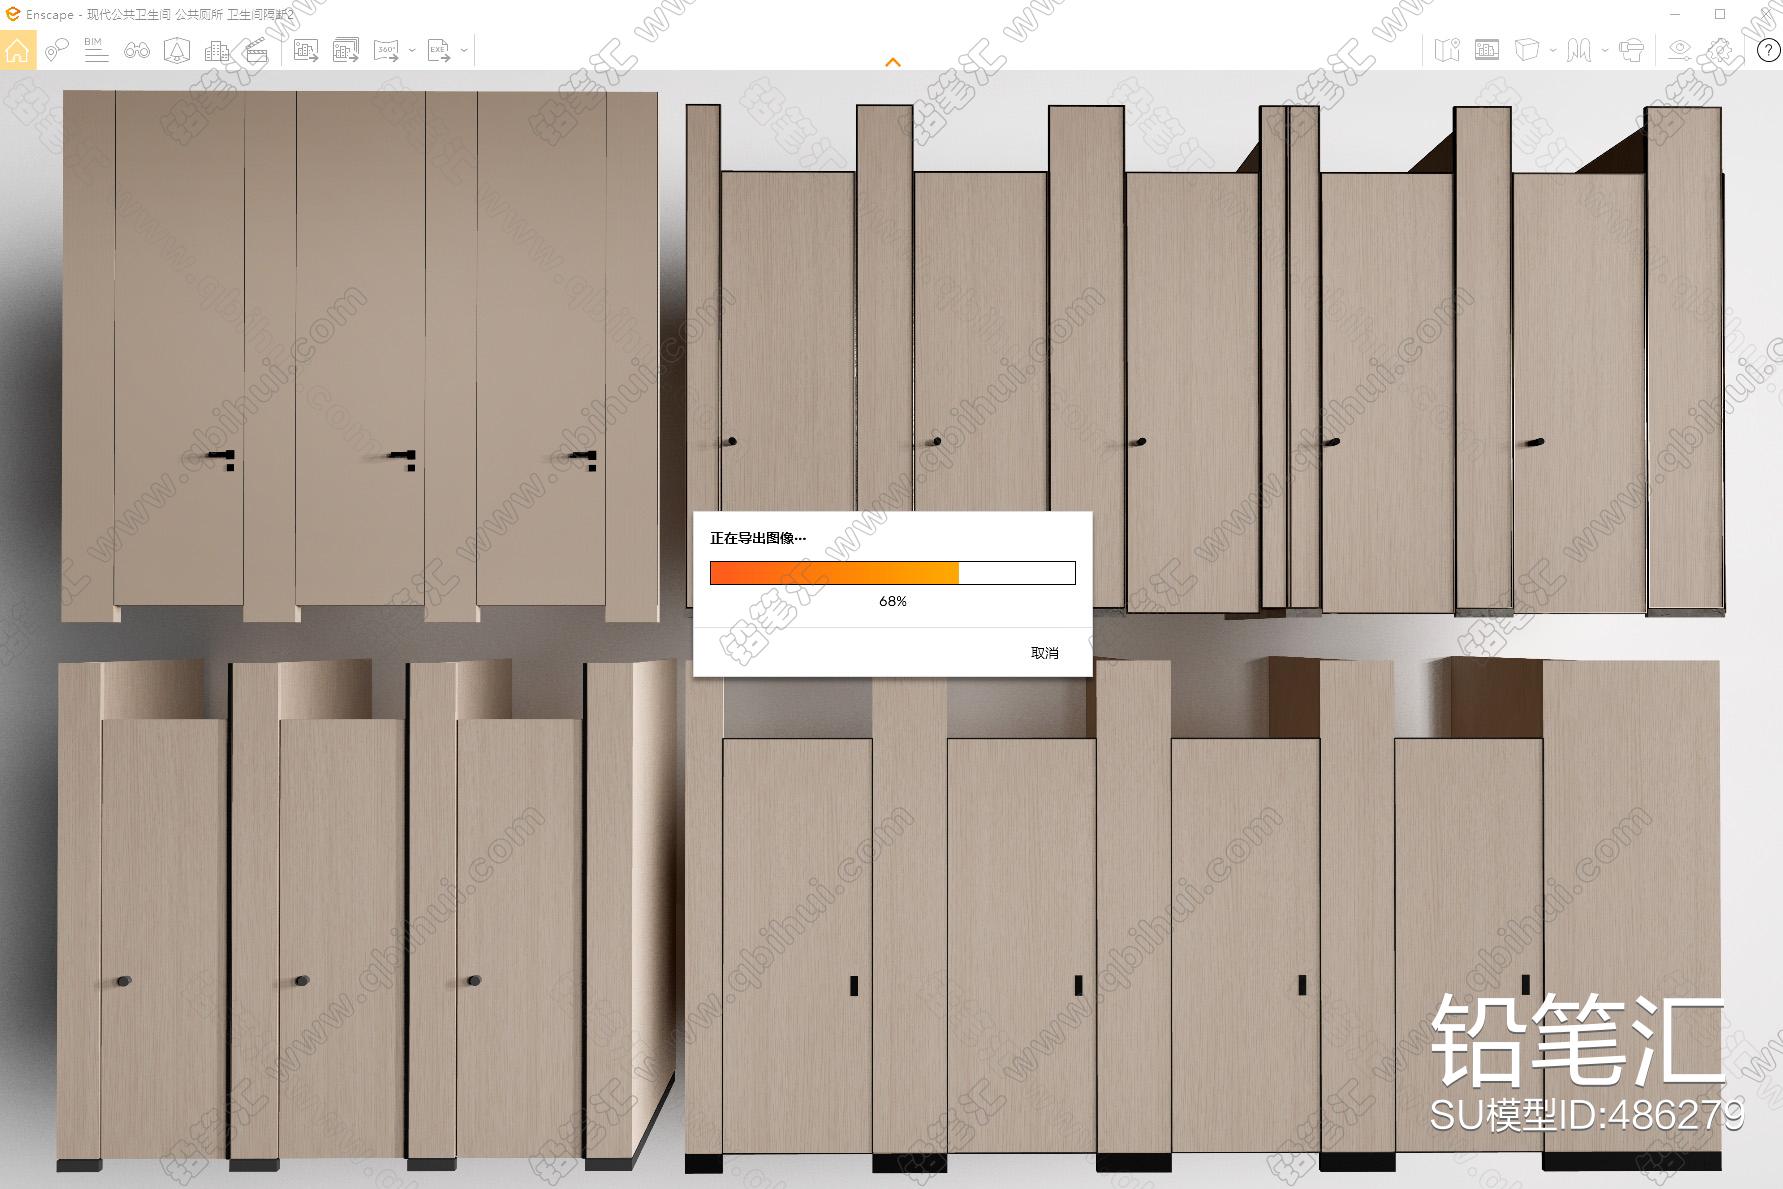Click the single screenshot export icon
1783x1189 pixels.
306,50
